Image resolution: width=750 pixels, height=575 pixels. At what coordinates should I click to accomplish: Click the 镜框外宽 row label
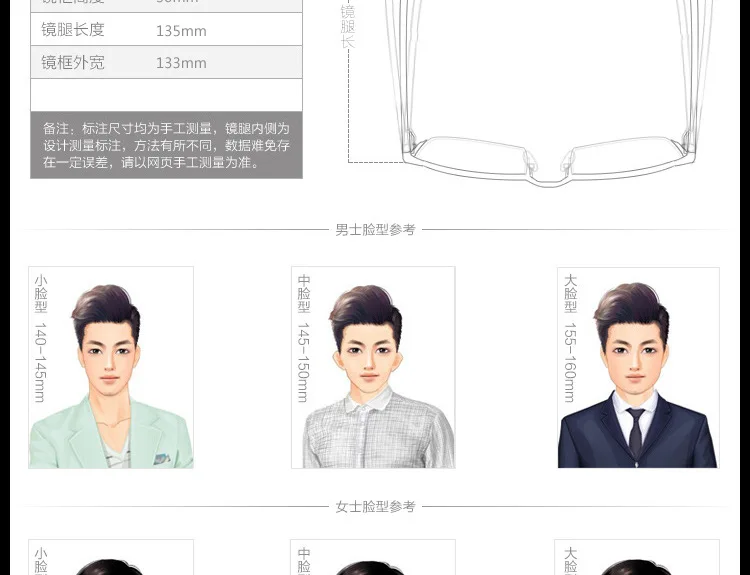pos(73,63)
